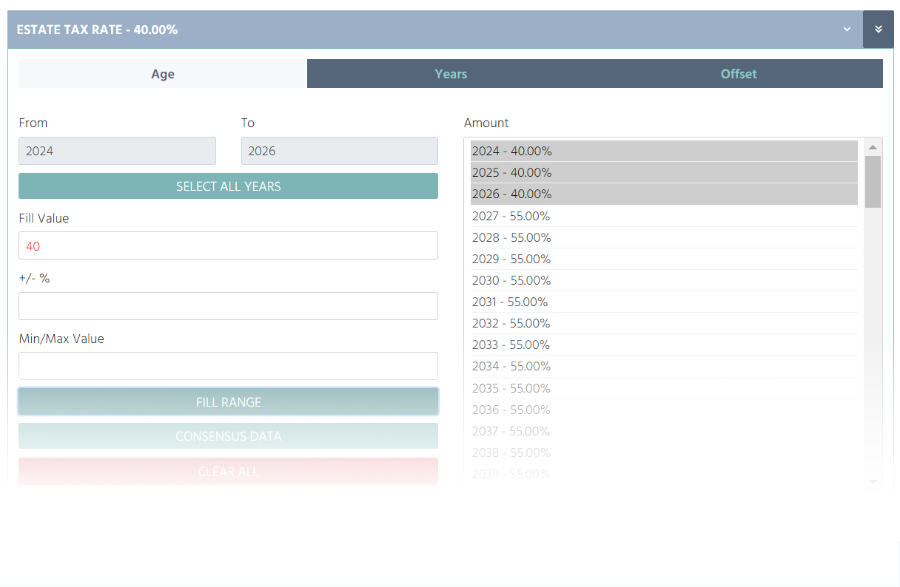This screenshot has width=900, height=587.
Task: Click the To year field
Action: point(340,150)
